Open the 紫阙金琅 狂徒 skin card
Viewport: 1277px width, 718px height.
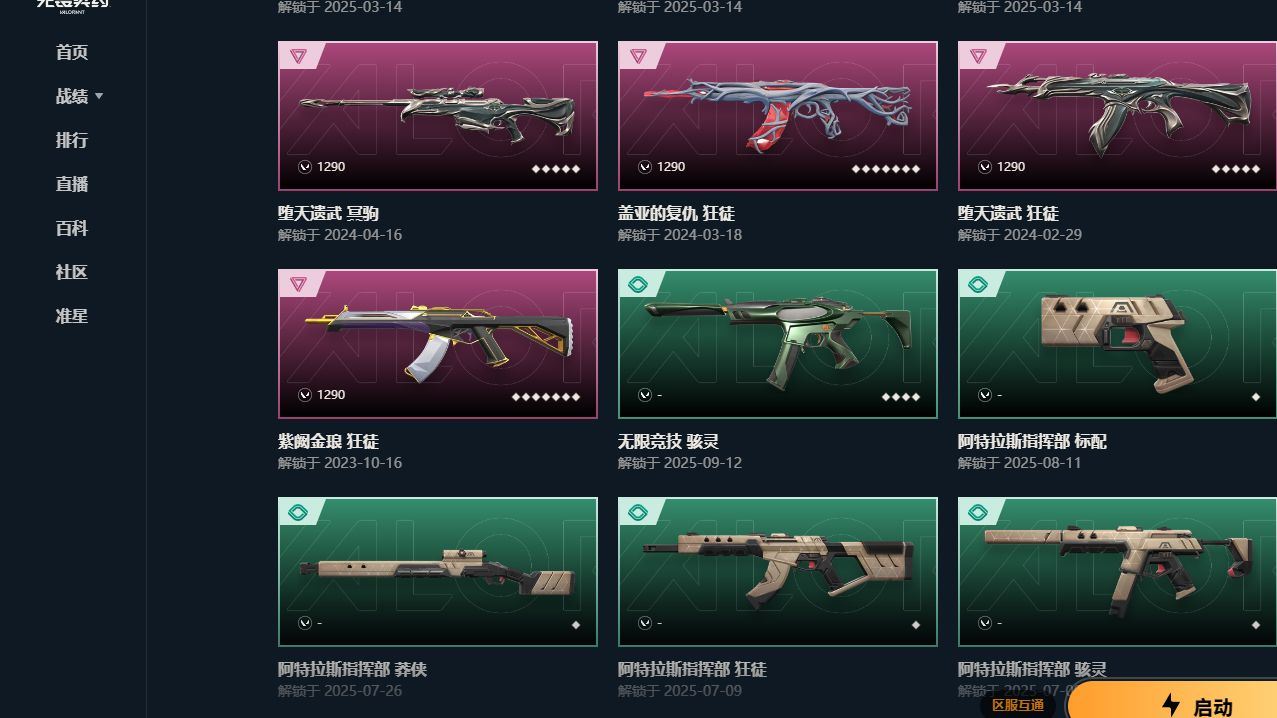tap(438, 344)
